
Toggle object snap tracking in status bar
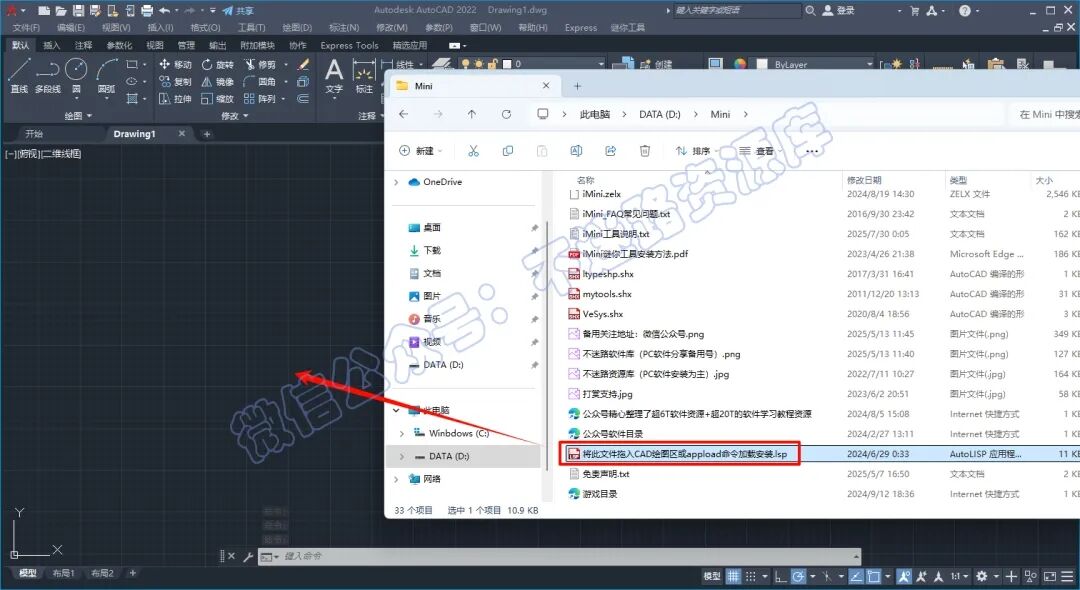coord(856,576)
